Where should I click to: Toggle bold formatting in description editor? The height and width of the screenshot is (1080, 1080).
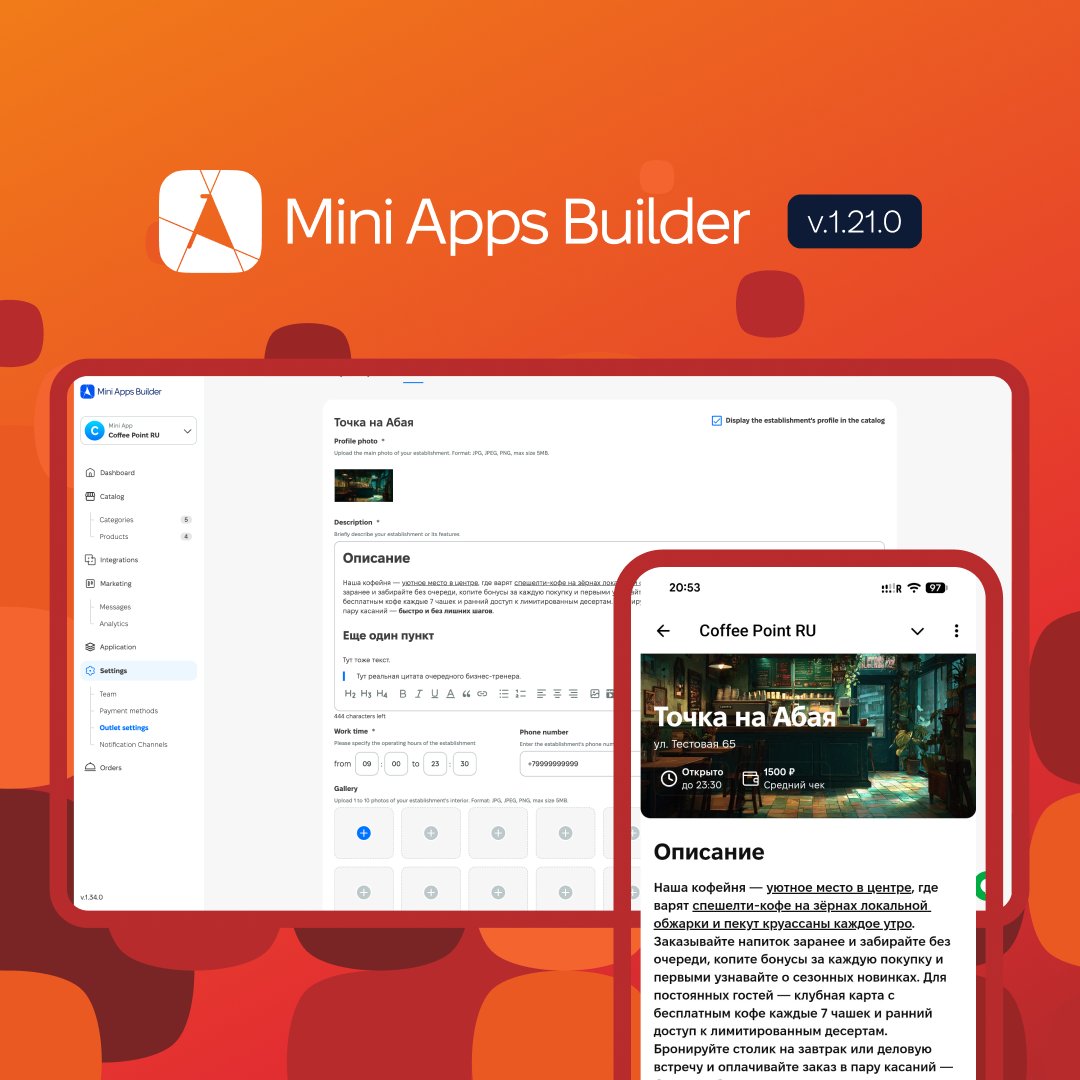tap(403, 694)
